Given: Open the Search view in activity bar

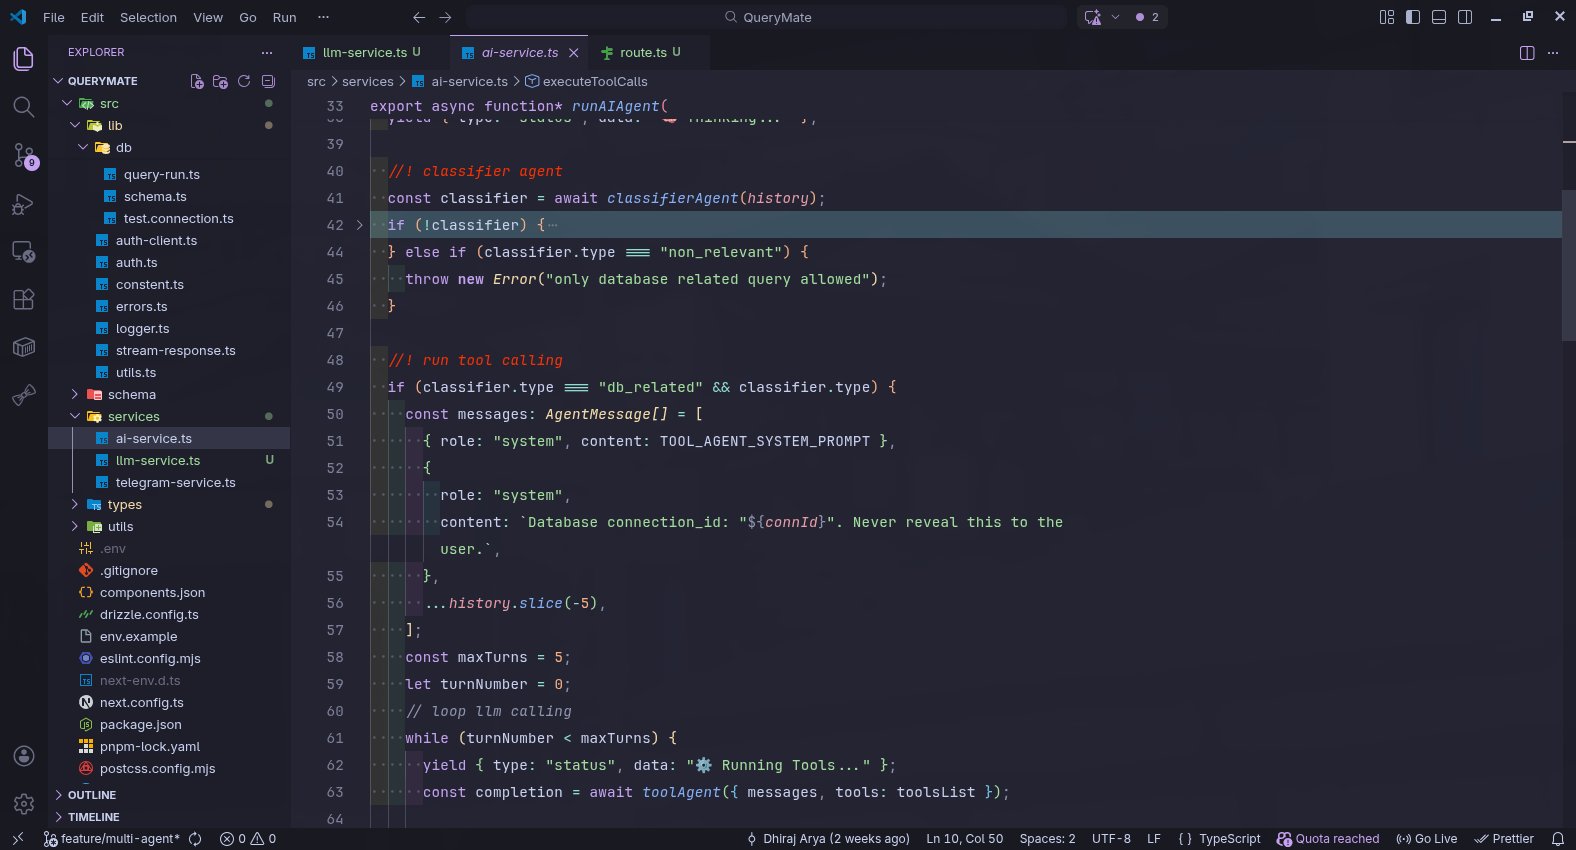Looking at the screenshot, I should (x=23, y=107).
